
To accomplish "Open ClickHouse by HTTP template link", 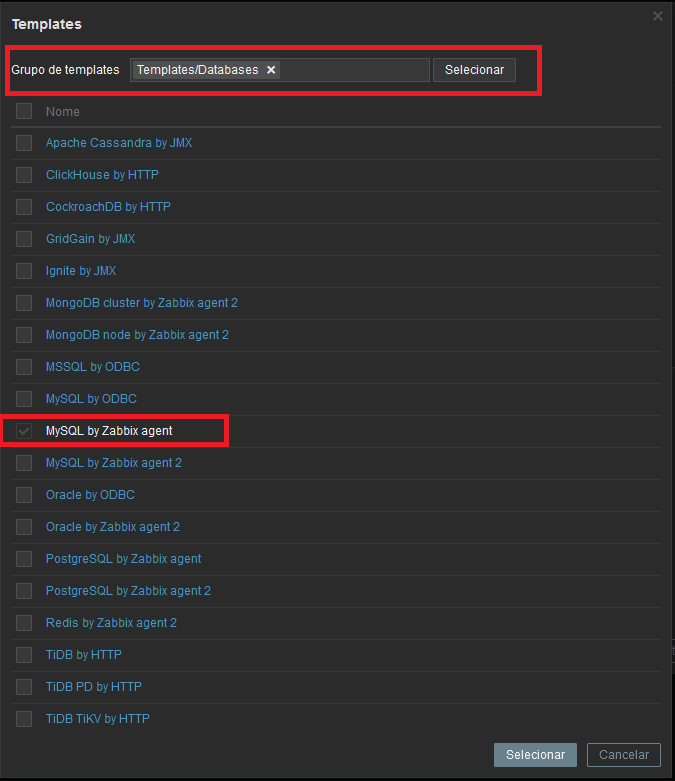I will [102, 175].
